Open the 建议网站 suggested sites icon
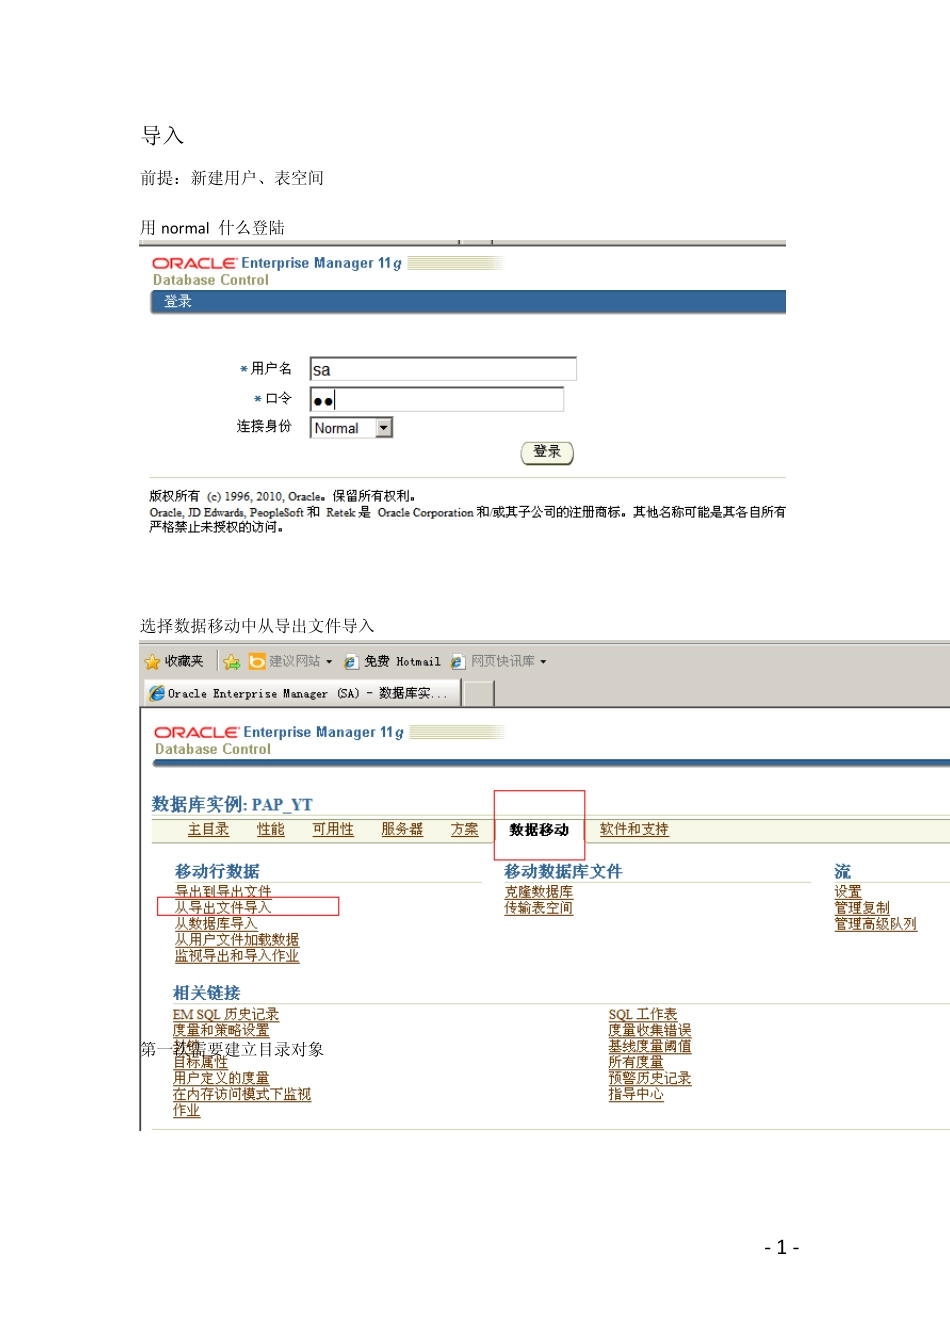 click(257, 662)
